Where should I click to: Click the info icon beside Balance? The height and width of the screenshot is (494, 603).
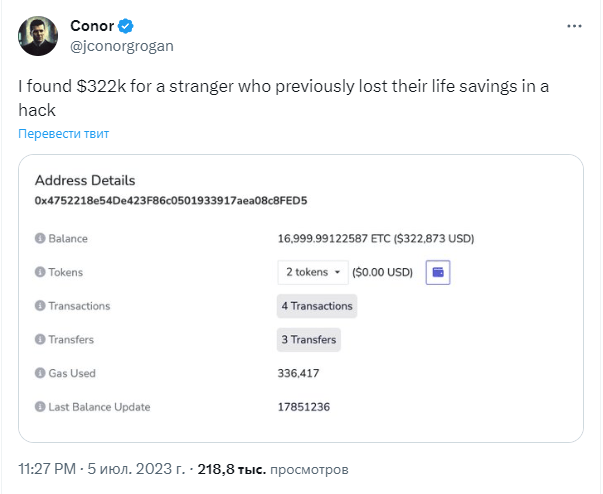click(x=40, y=238)
